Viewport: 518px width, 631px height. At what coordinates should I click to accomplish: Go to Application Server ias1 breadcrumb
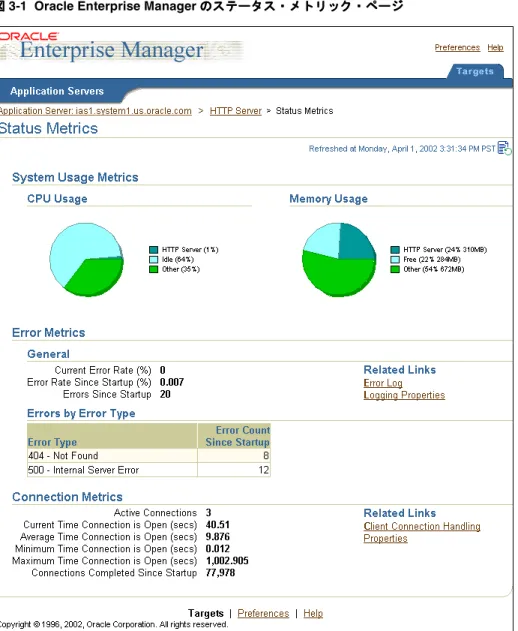(95, 111)
